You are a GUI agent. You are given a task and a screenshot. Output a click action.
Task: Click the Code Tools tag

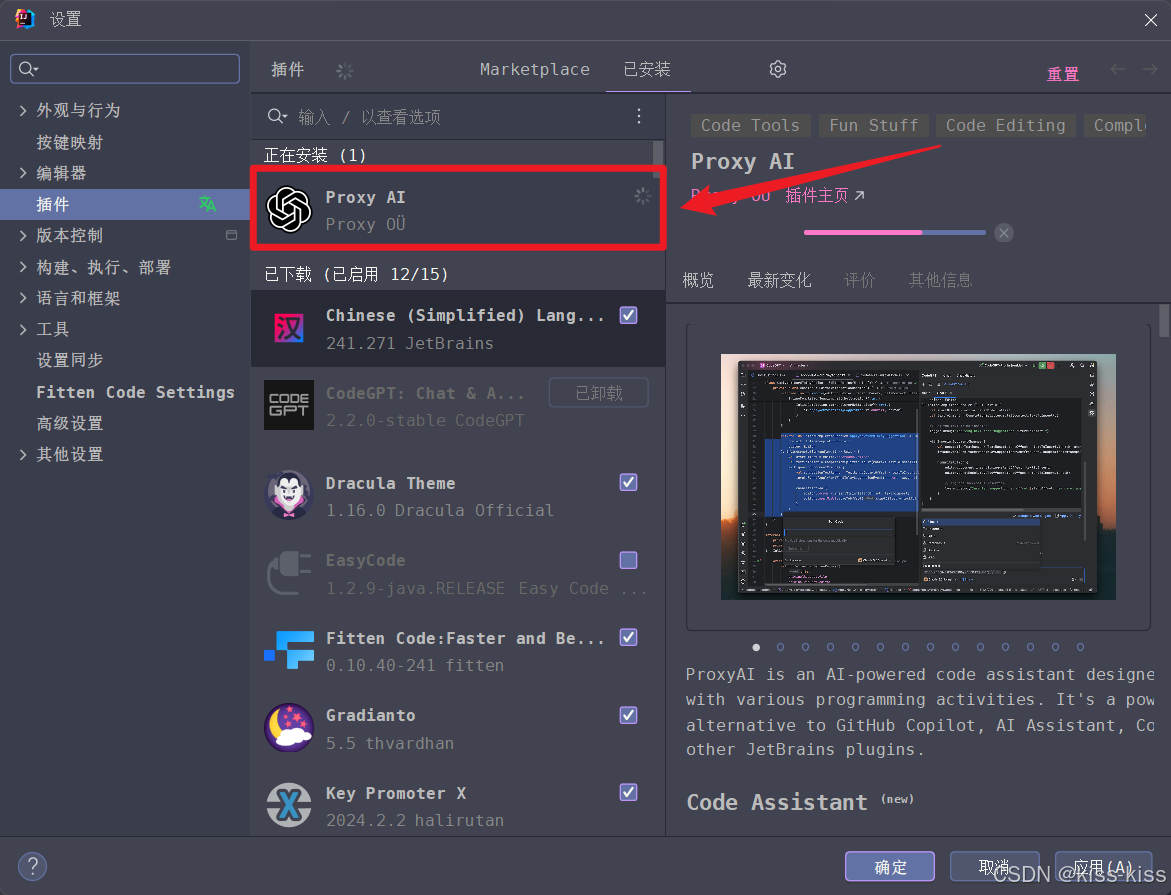point(750,126)
